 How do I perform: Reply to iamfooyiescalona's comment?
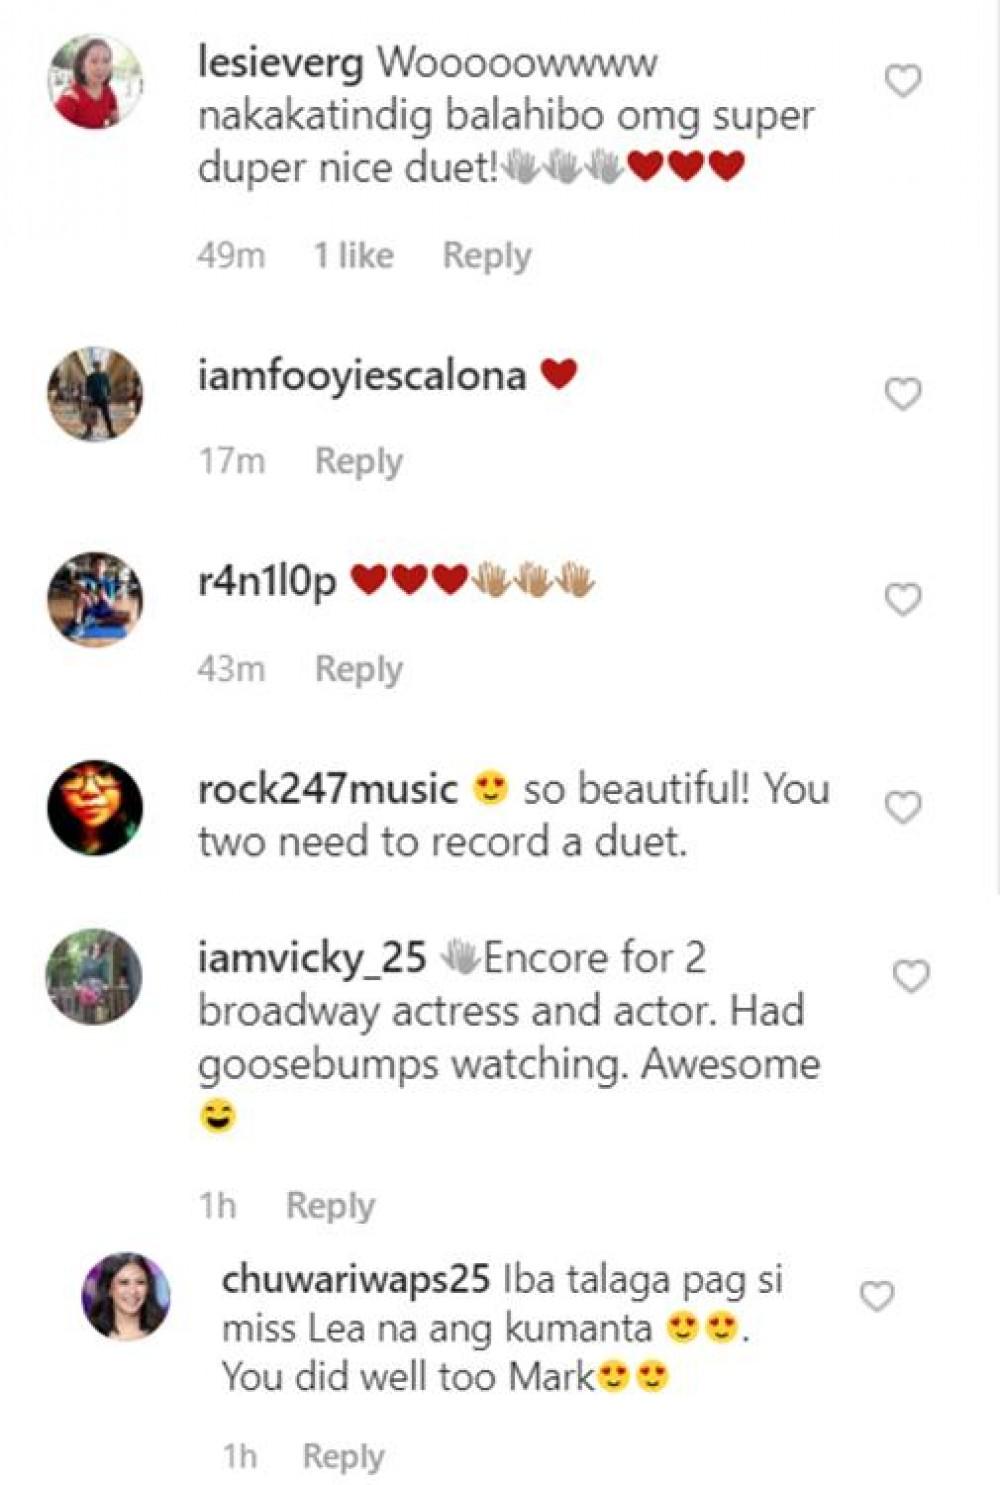359,461
